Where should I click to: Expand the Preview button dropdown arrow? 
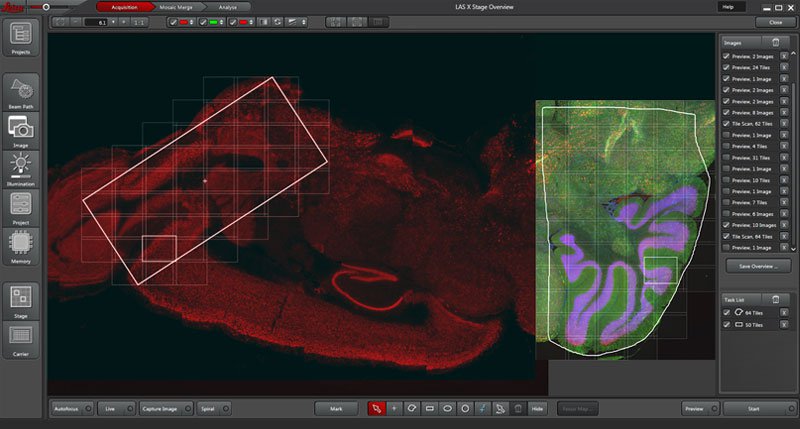[x=713, y=408]
